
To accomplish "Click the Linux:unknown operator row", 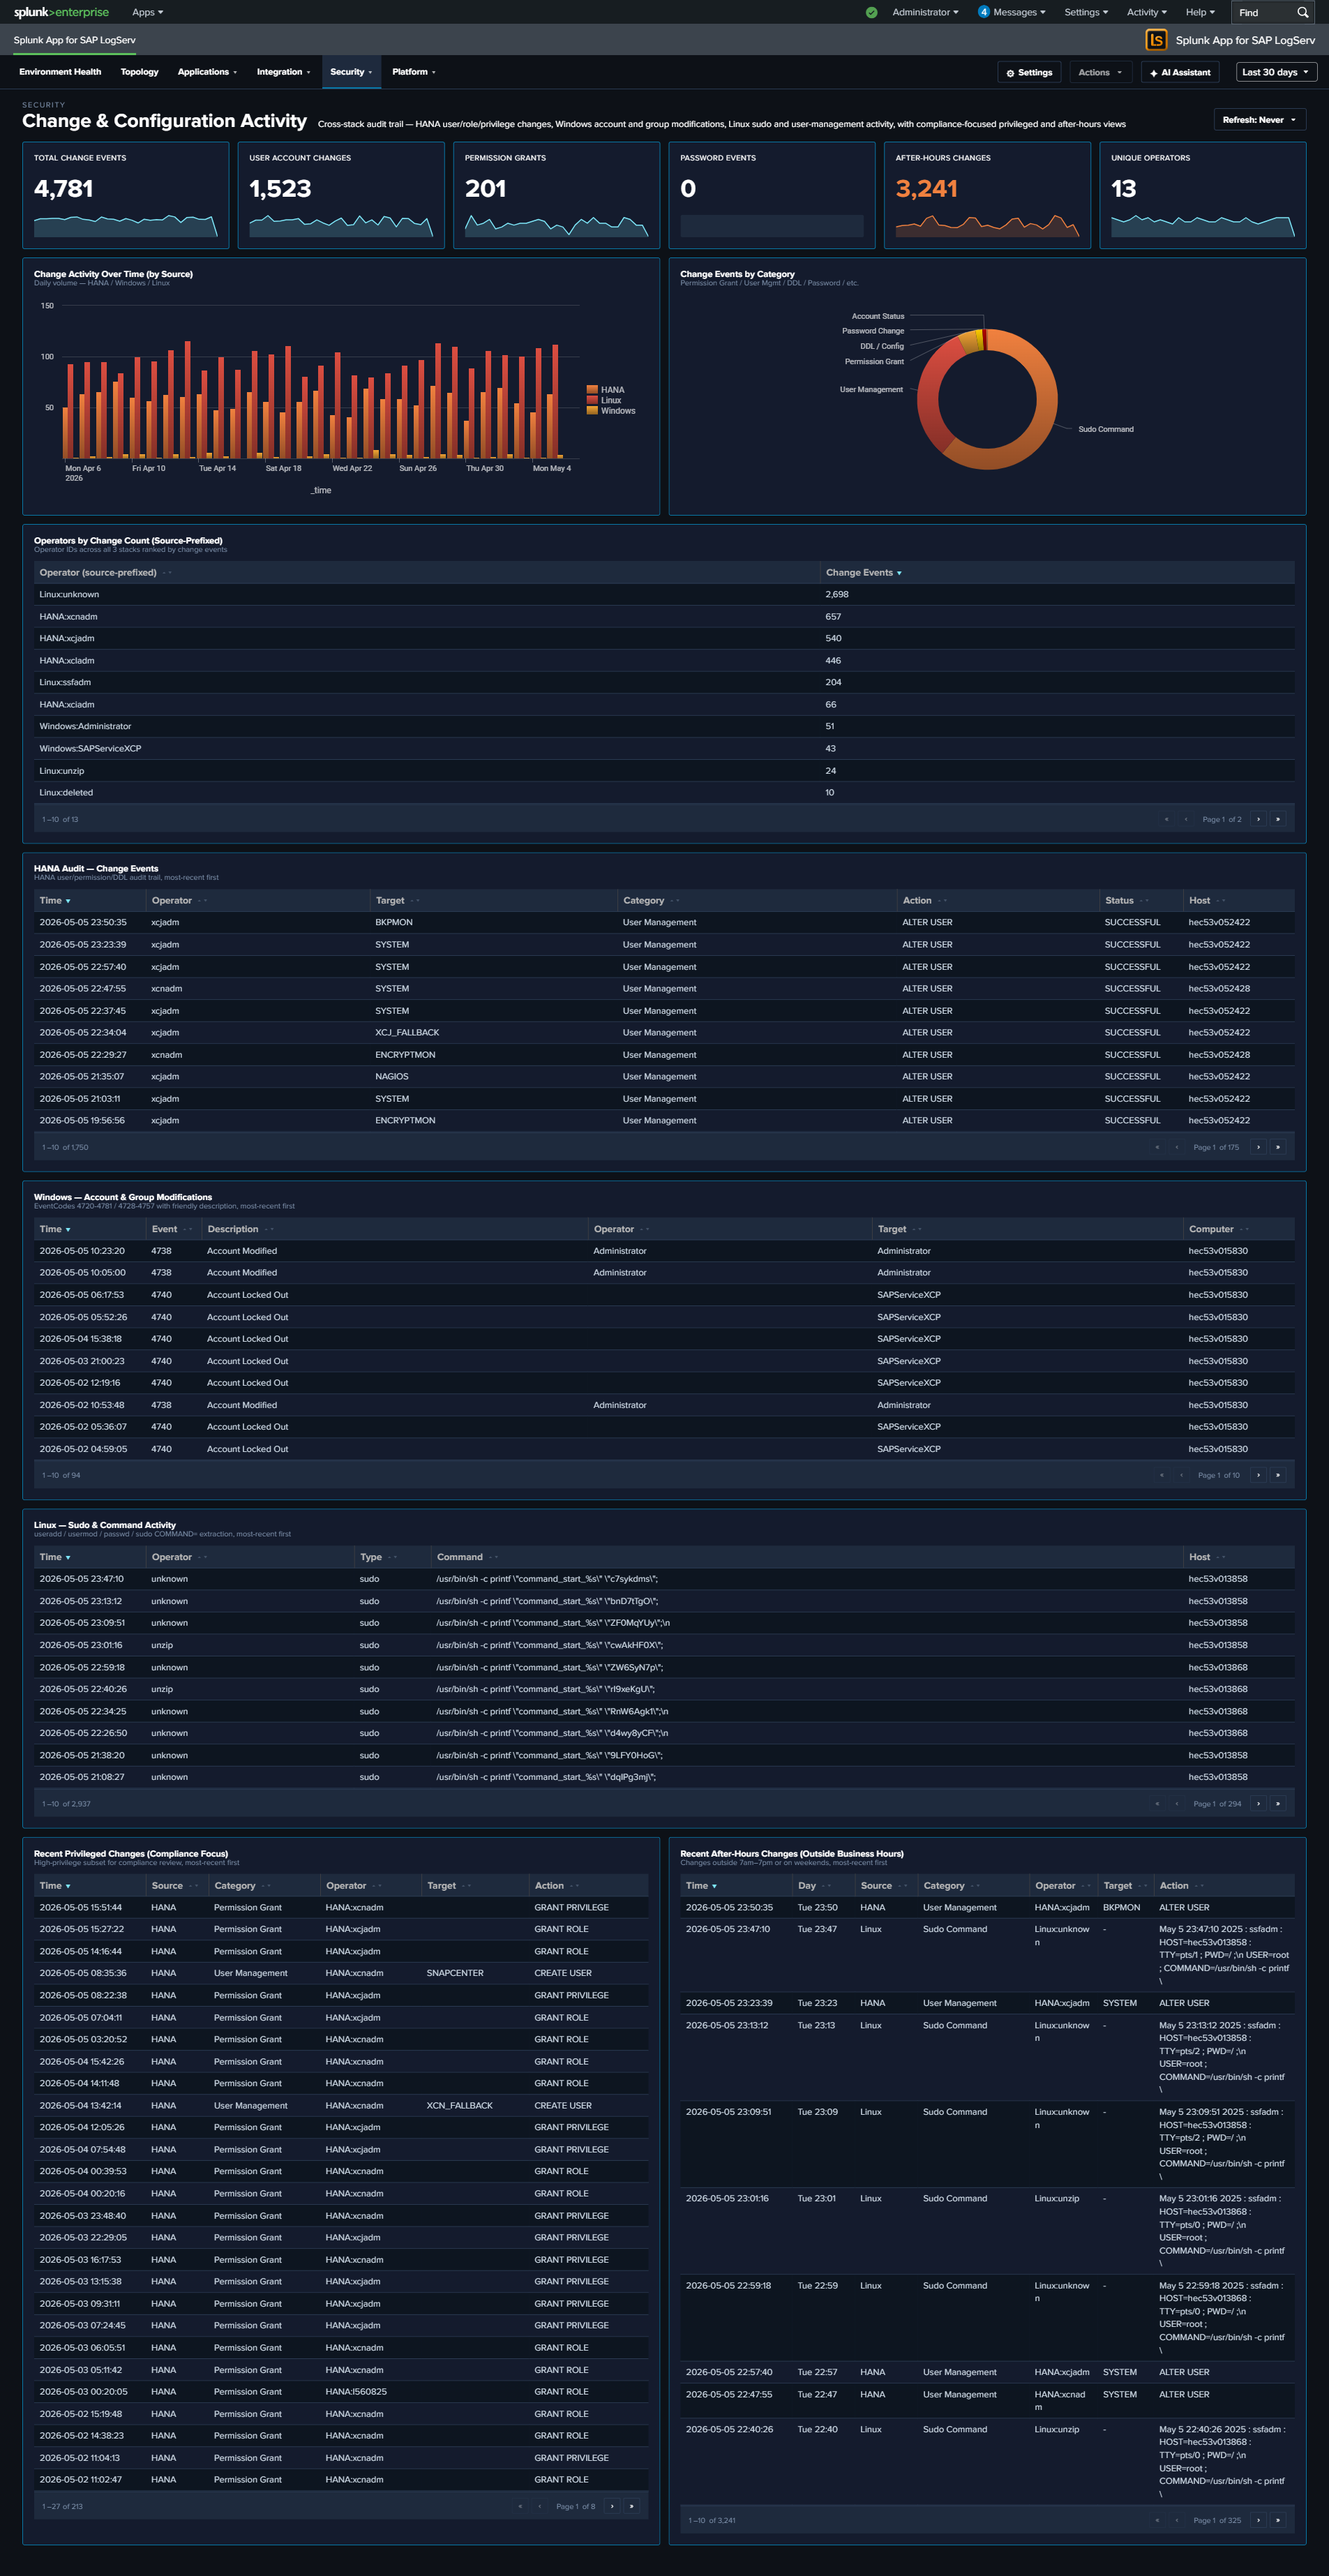I will 664,594.
